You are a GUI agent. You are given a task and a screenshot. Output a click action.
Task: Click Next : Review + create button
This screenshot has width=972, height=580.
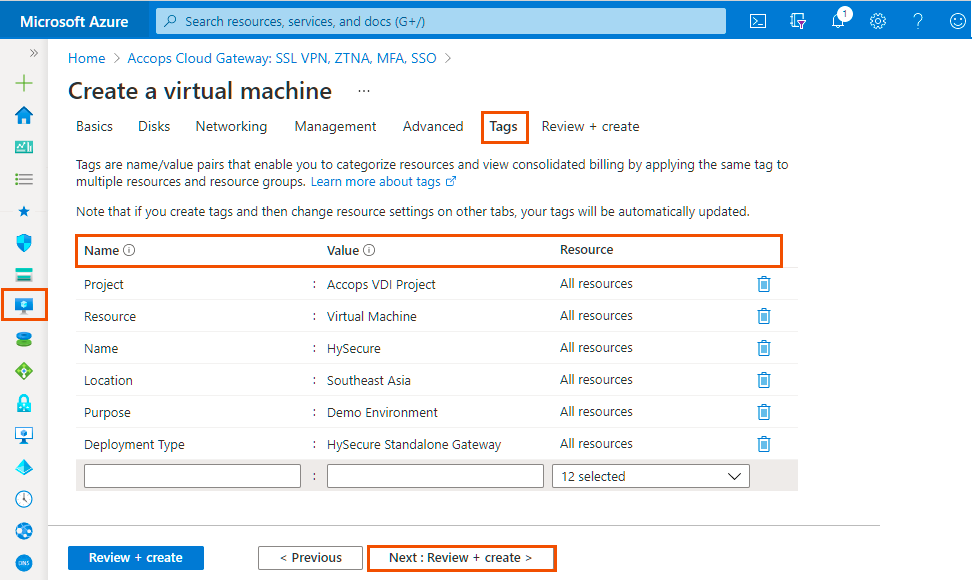461,558
